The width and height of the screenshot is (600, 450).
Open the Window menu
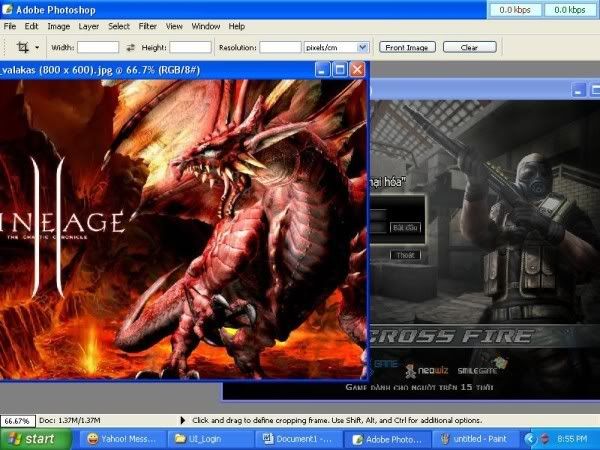coord(205,26)
